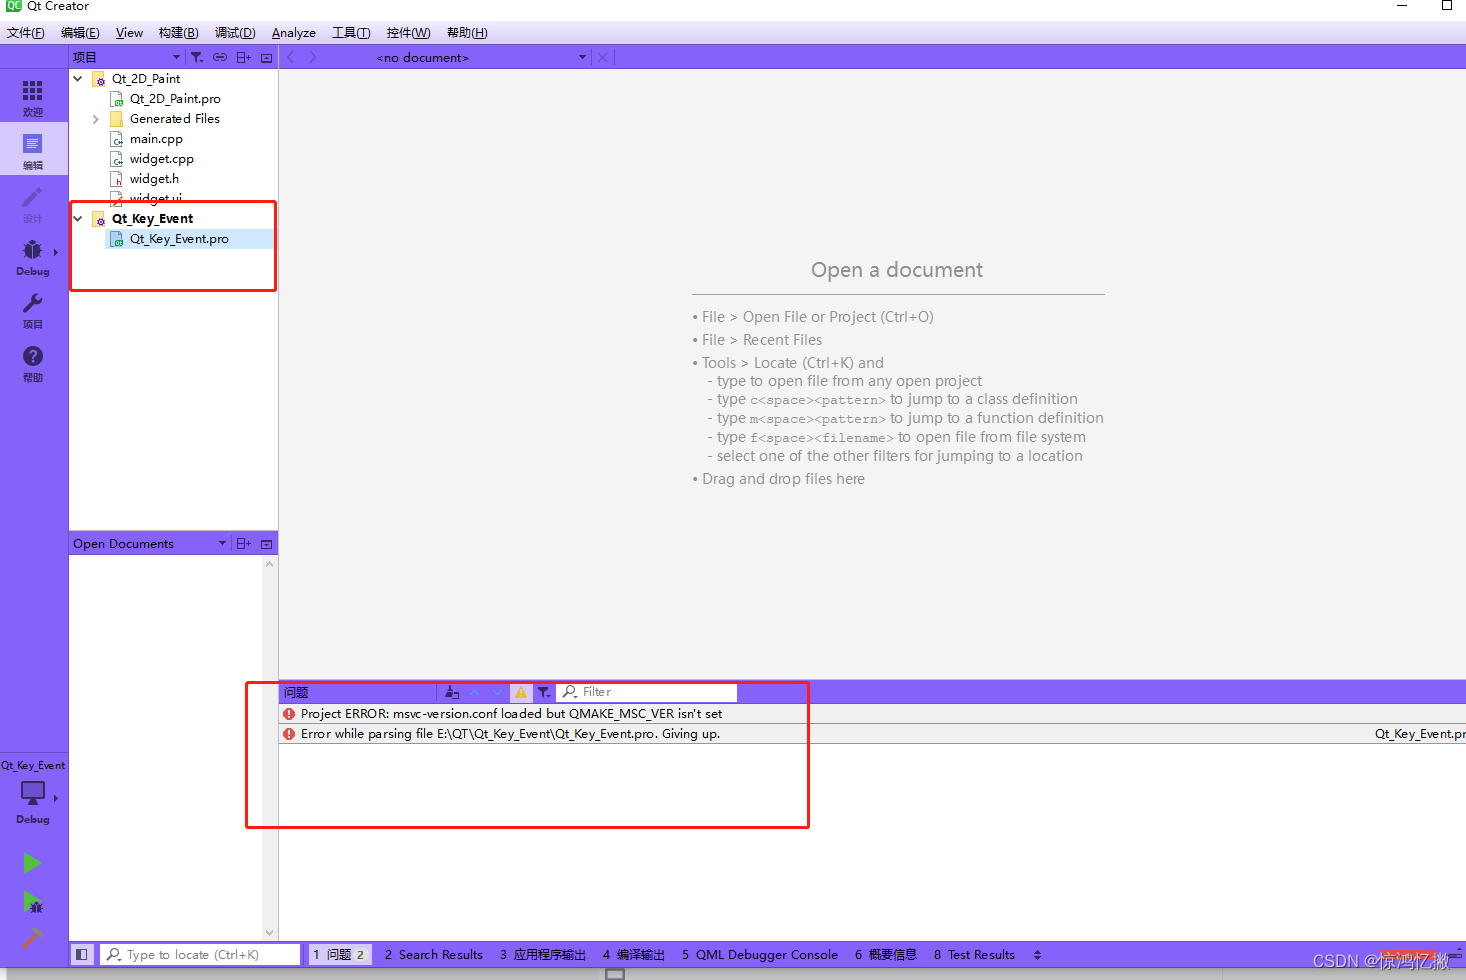Open the 项目 view selector dropdown

pos(127,57)
